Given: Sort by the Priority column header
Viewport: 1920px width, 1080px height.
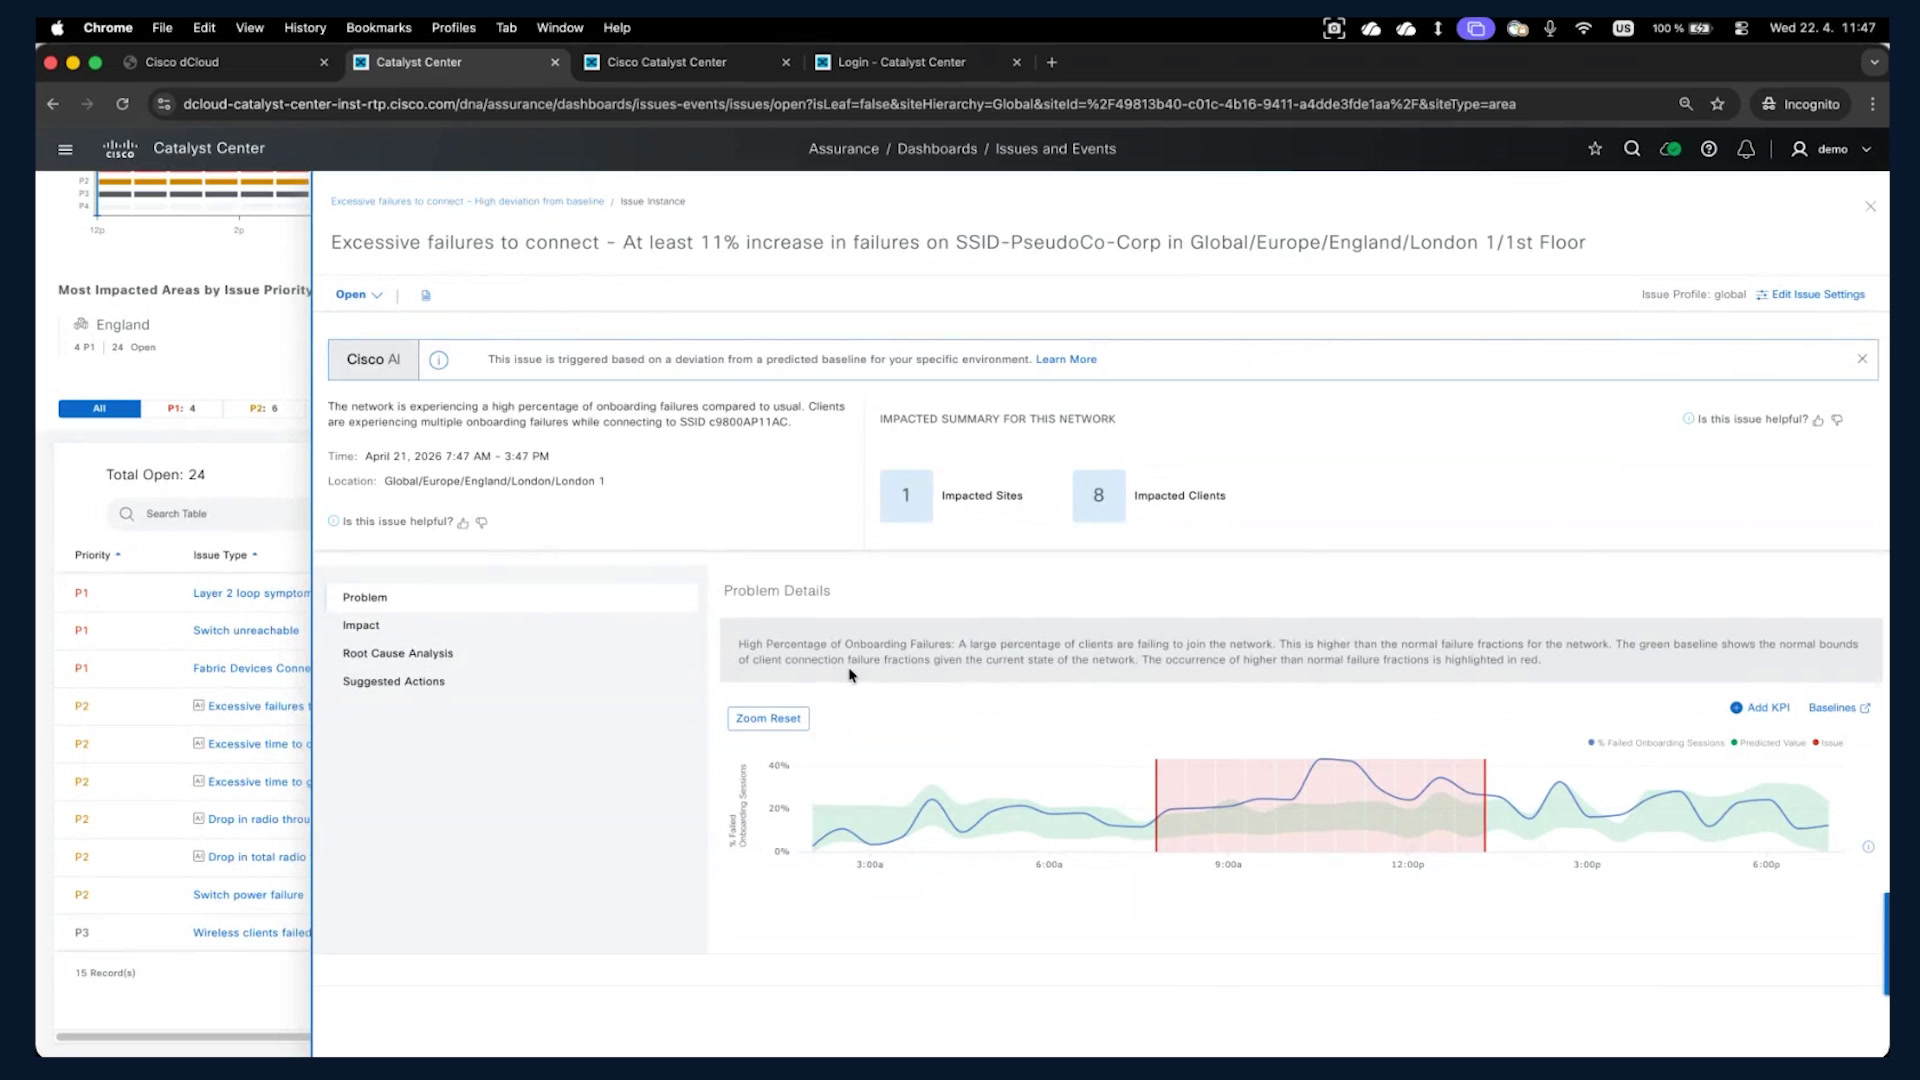Looking at the screenshot, I should (x=97, y=555).
